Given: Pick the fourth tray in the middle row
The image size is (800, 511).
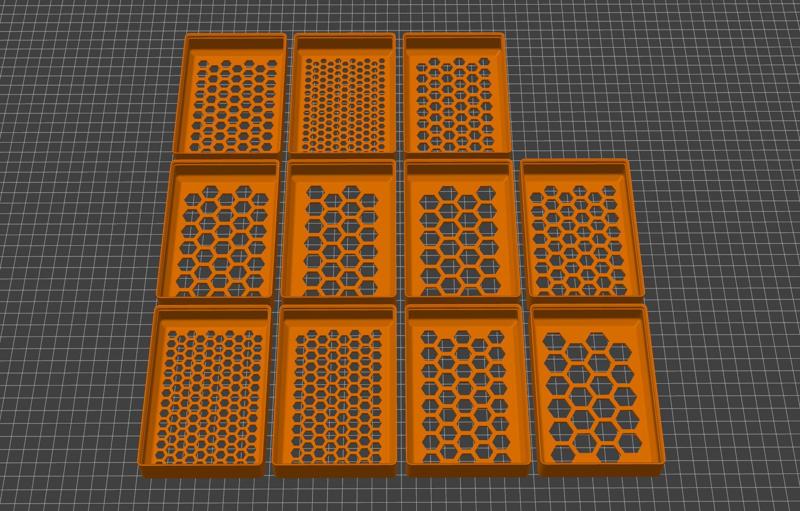Looking at the screenshot, I should (x=582, y=231).
